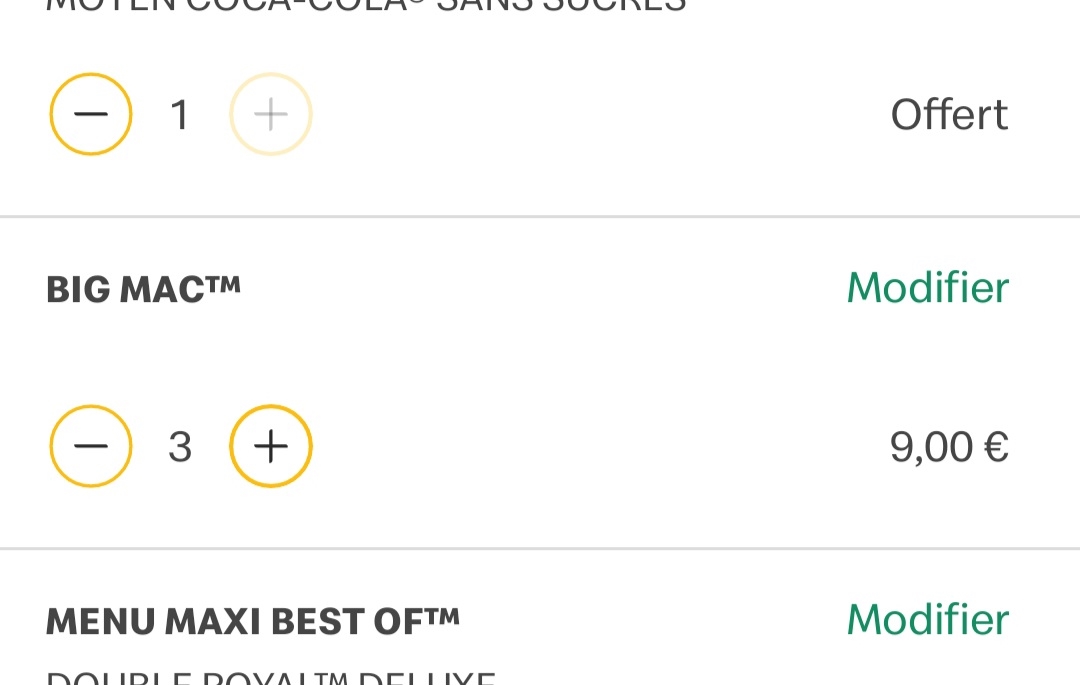Image resolution: width=1080 pixels, height=685 pixels.
Task: Decrease the Coca-Cola sans sucres quantity
Action: coord(91,115)
